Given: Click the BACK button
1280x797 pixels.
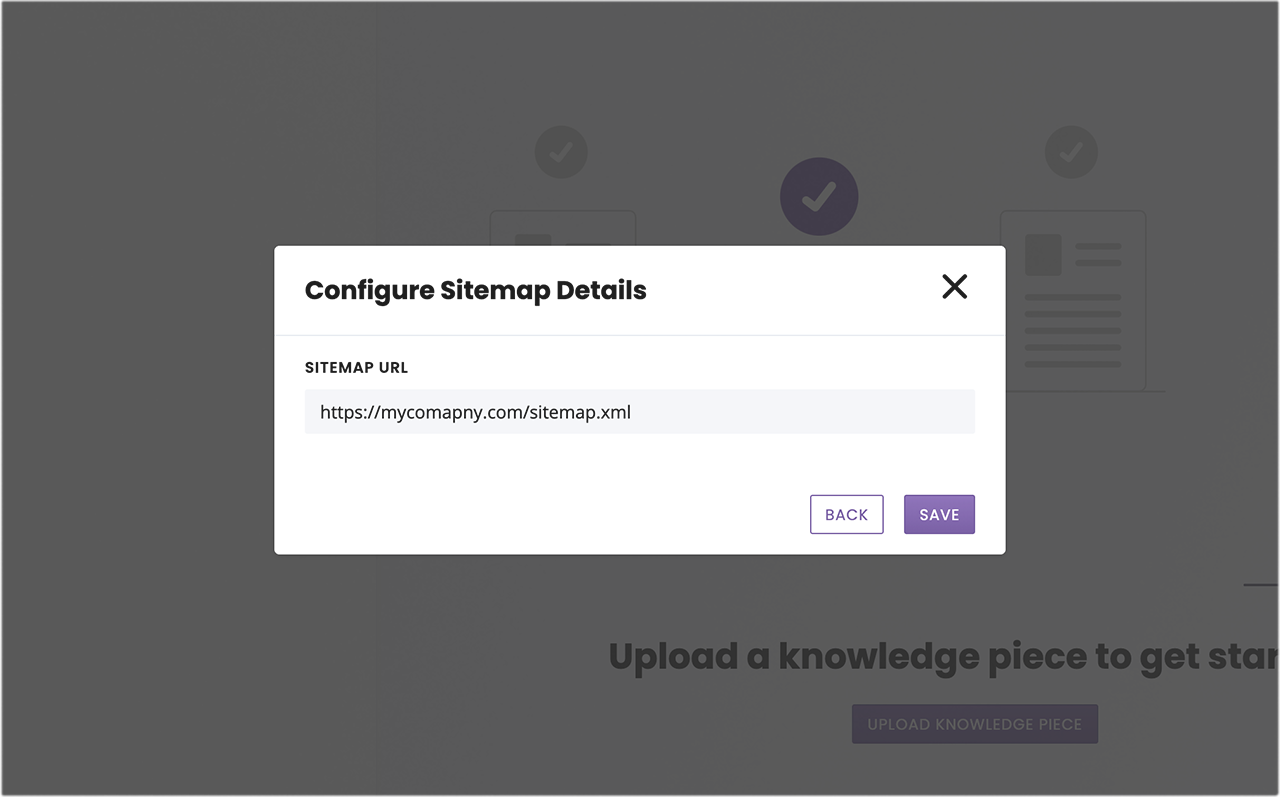Looking at the screenshot, I should pyautogui.click(x=847, y=514).
